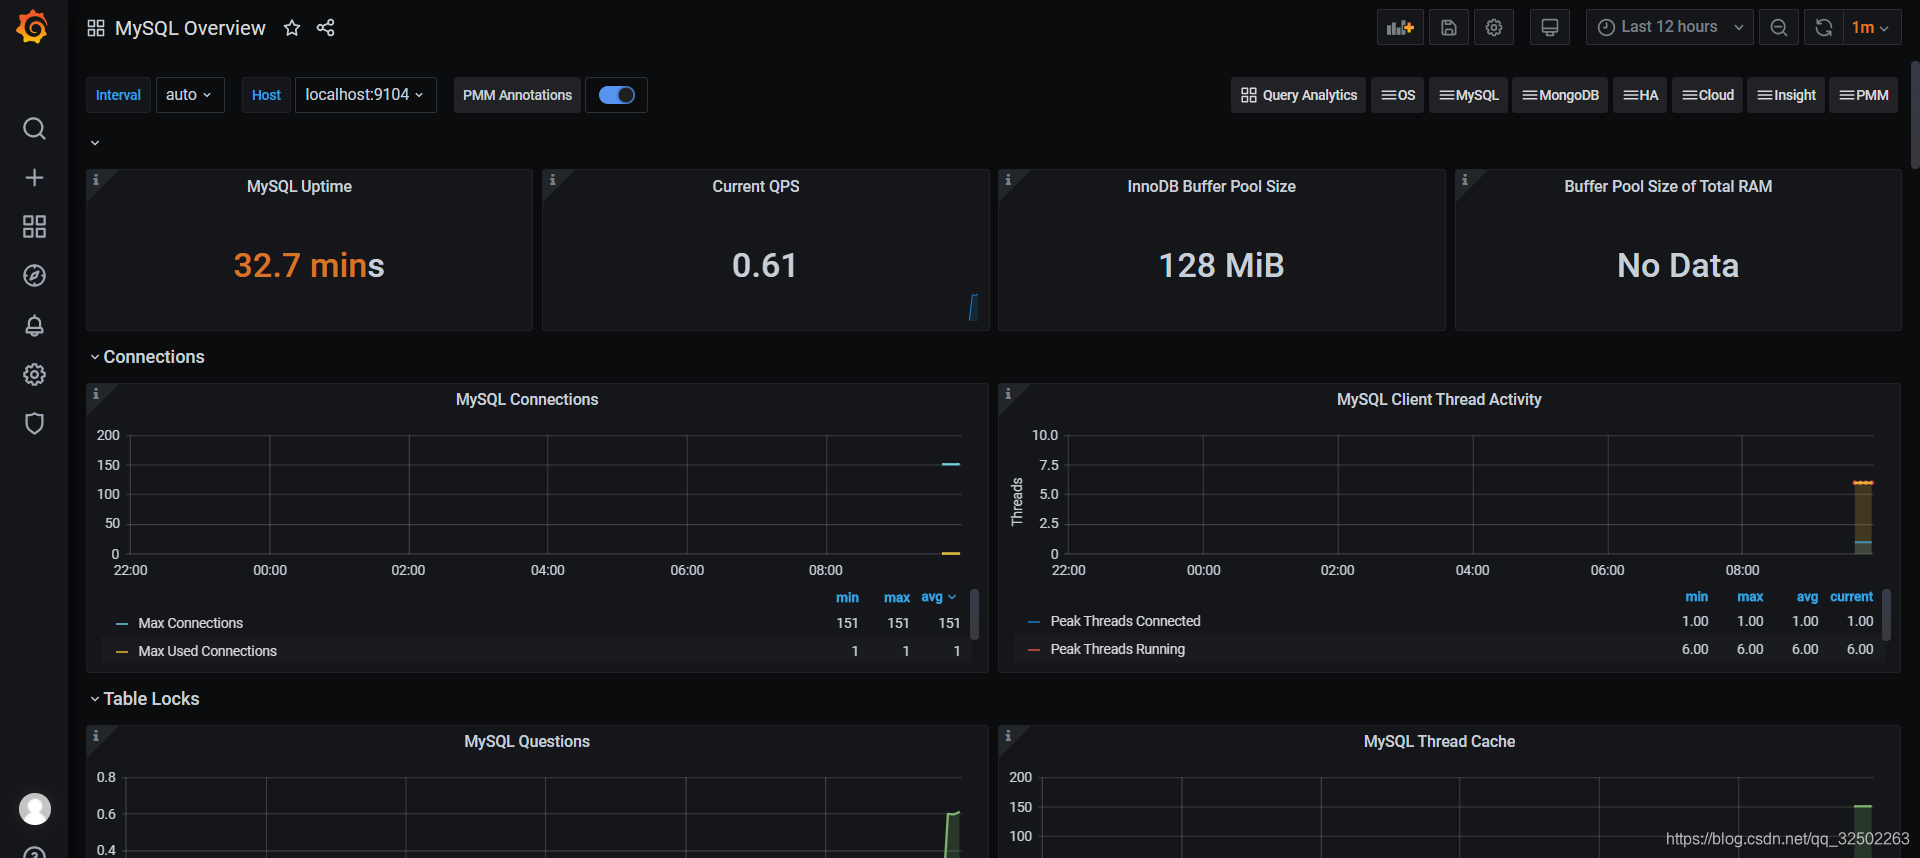
Task: Toggle the Peak Threads Connected series
Action: click(1125, 621)
